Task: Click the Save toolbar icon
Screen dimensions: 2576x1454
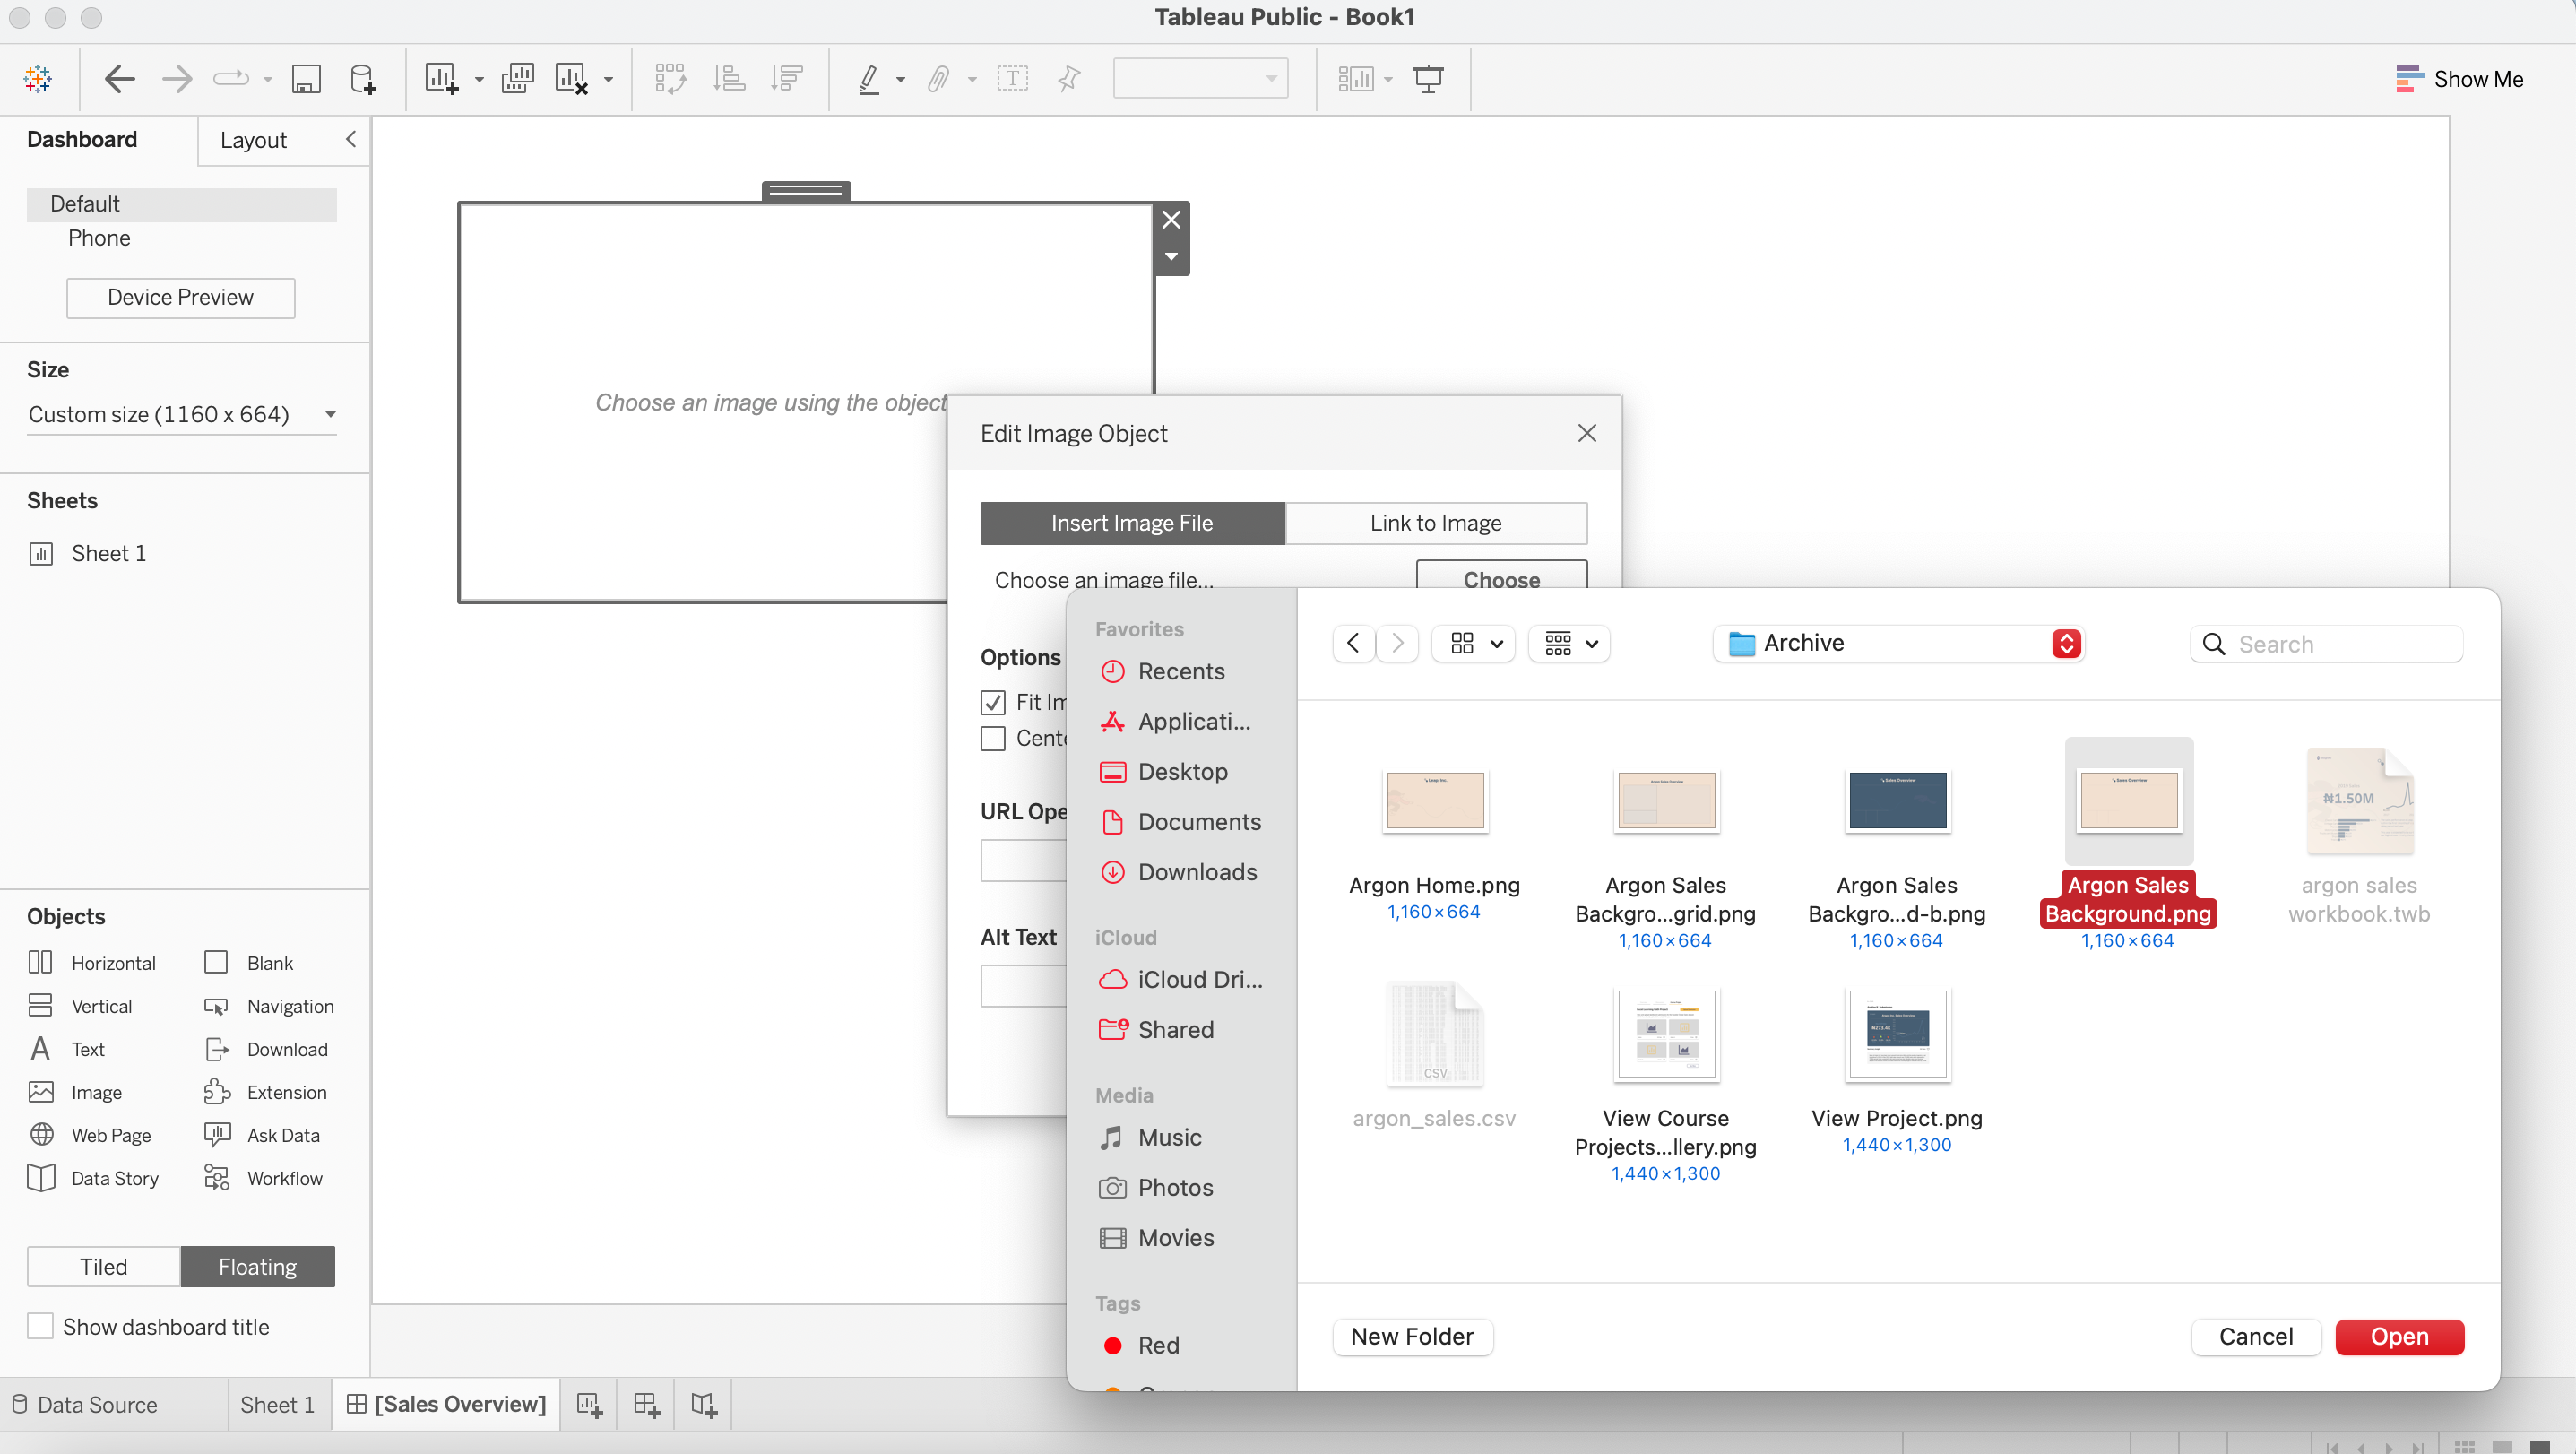Action: coord(306,79)
